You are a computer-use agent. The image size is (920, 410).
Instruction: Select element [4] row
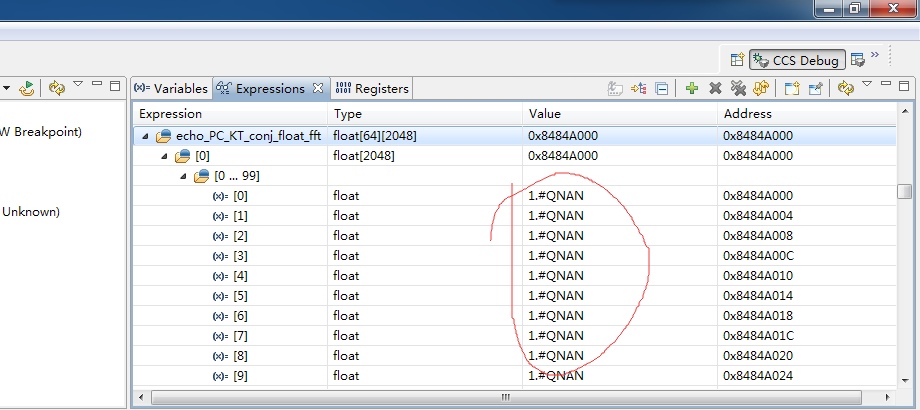pos(515,276)
